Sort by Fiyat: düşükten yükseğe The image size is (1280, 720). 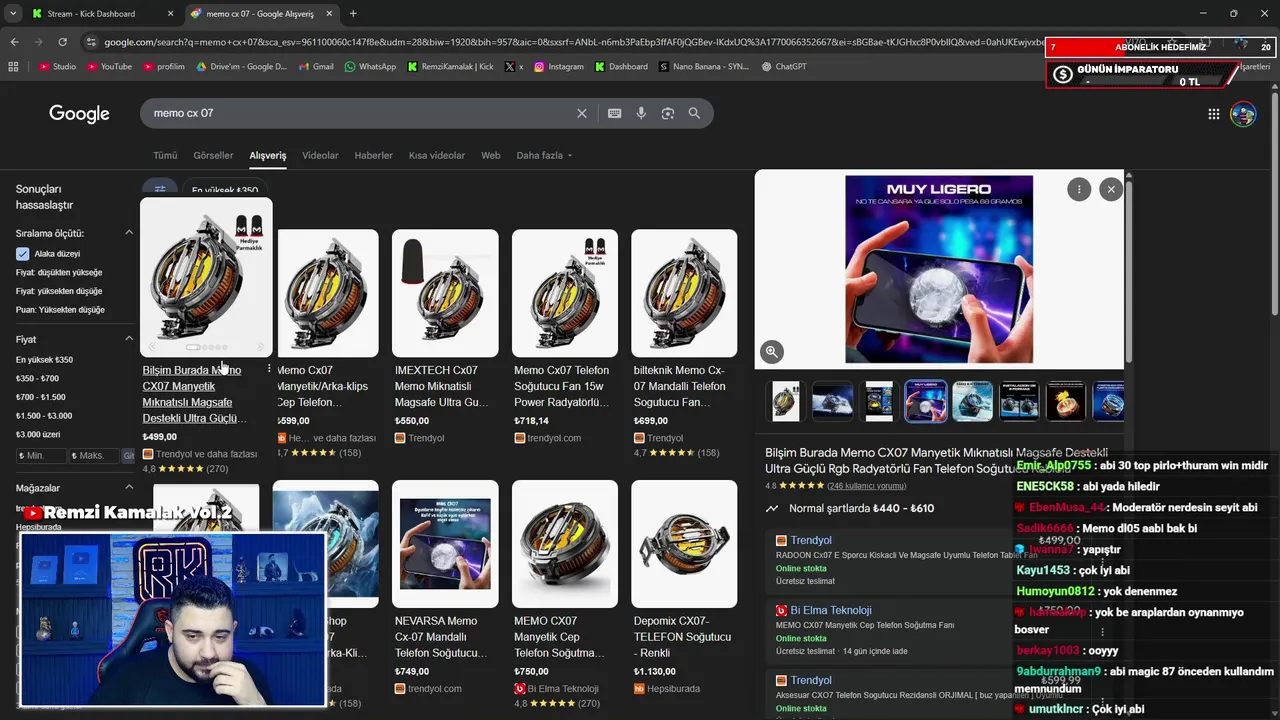[59, 272]
